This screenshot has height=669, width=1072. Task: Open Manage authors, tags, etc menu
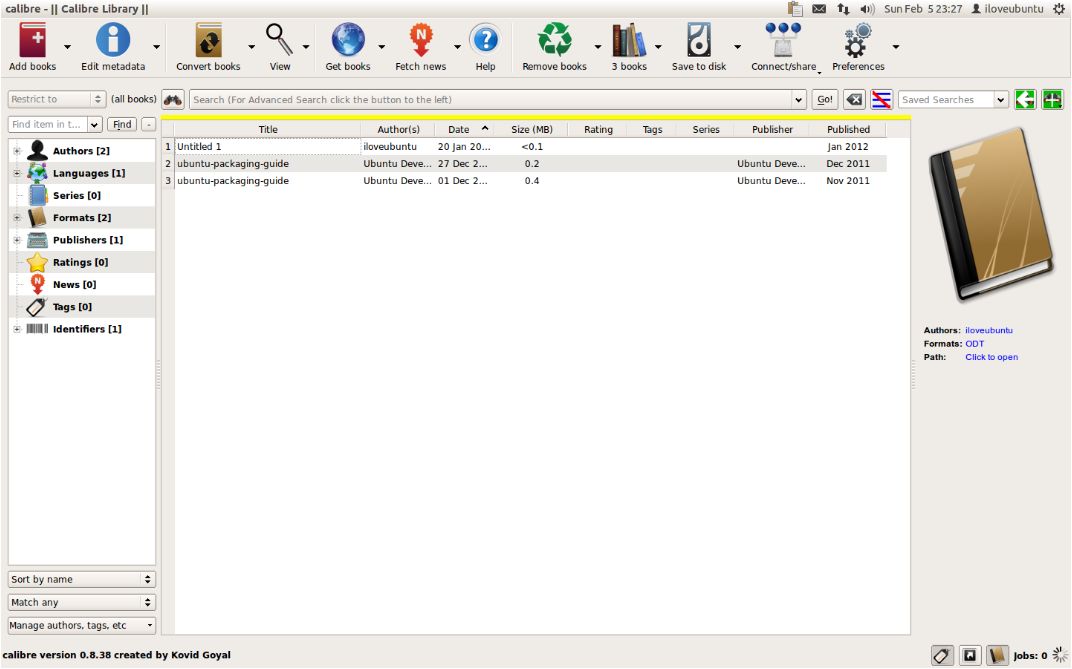pyautogui.click(x=81, y=626)
